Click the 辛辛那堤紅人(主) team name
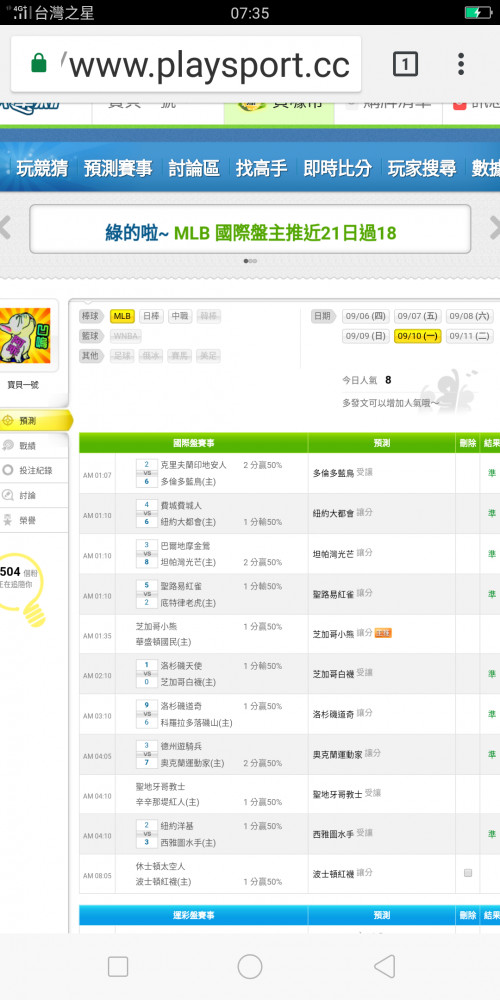The height and width of the screenshot is (1000, 500). [168, 802]
